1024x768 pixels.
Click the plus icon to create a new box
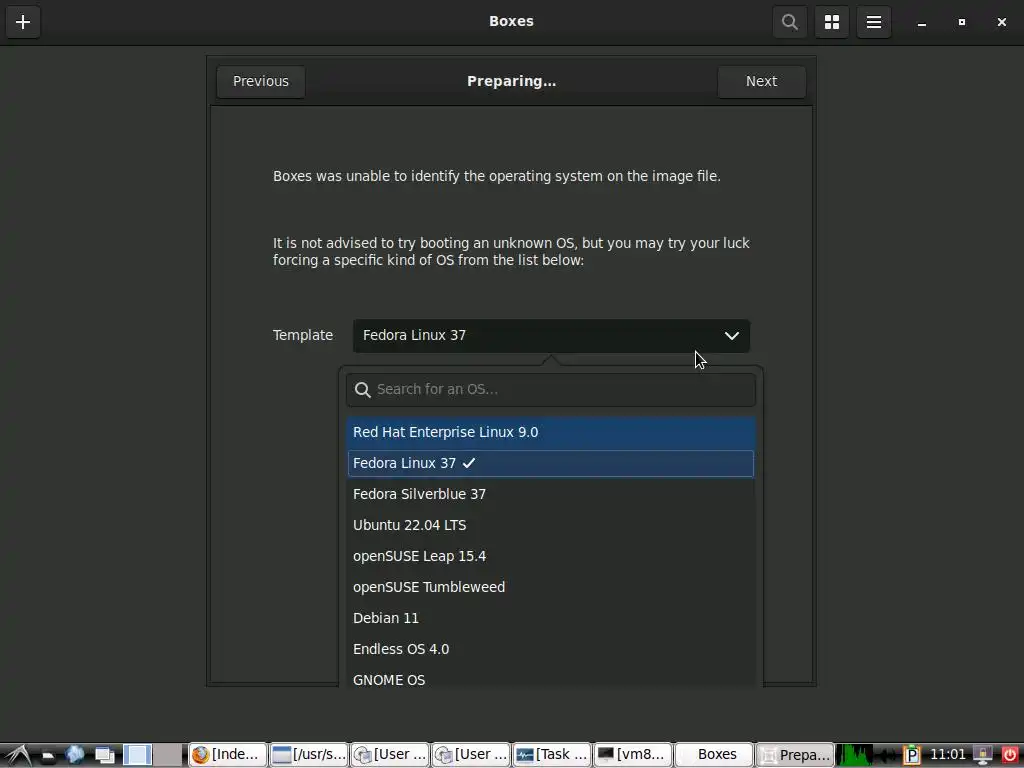(x=23, y=22)
